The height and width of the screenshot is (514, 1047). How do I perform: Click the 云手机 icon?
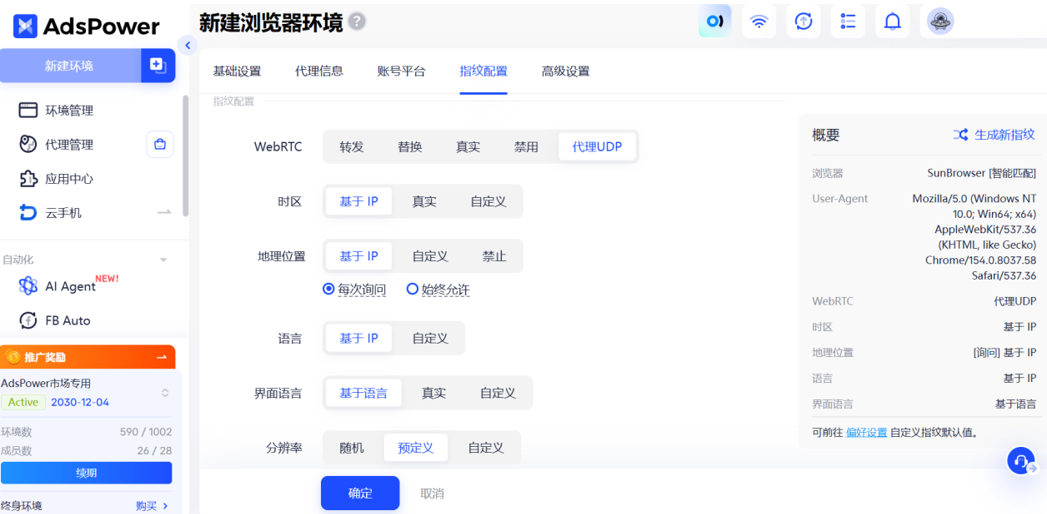point(27,213)
